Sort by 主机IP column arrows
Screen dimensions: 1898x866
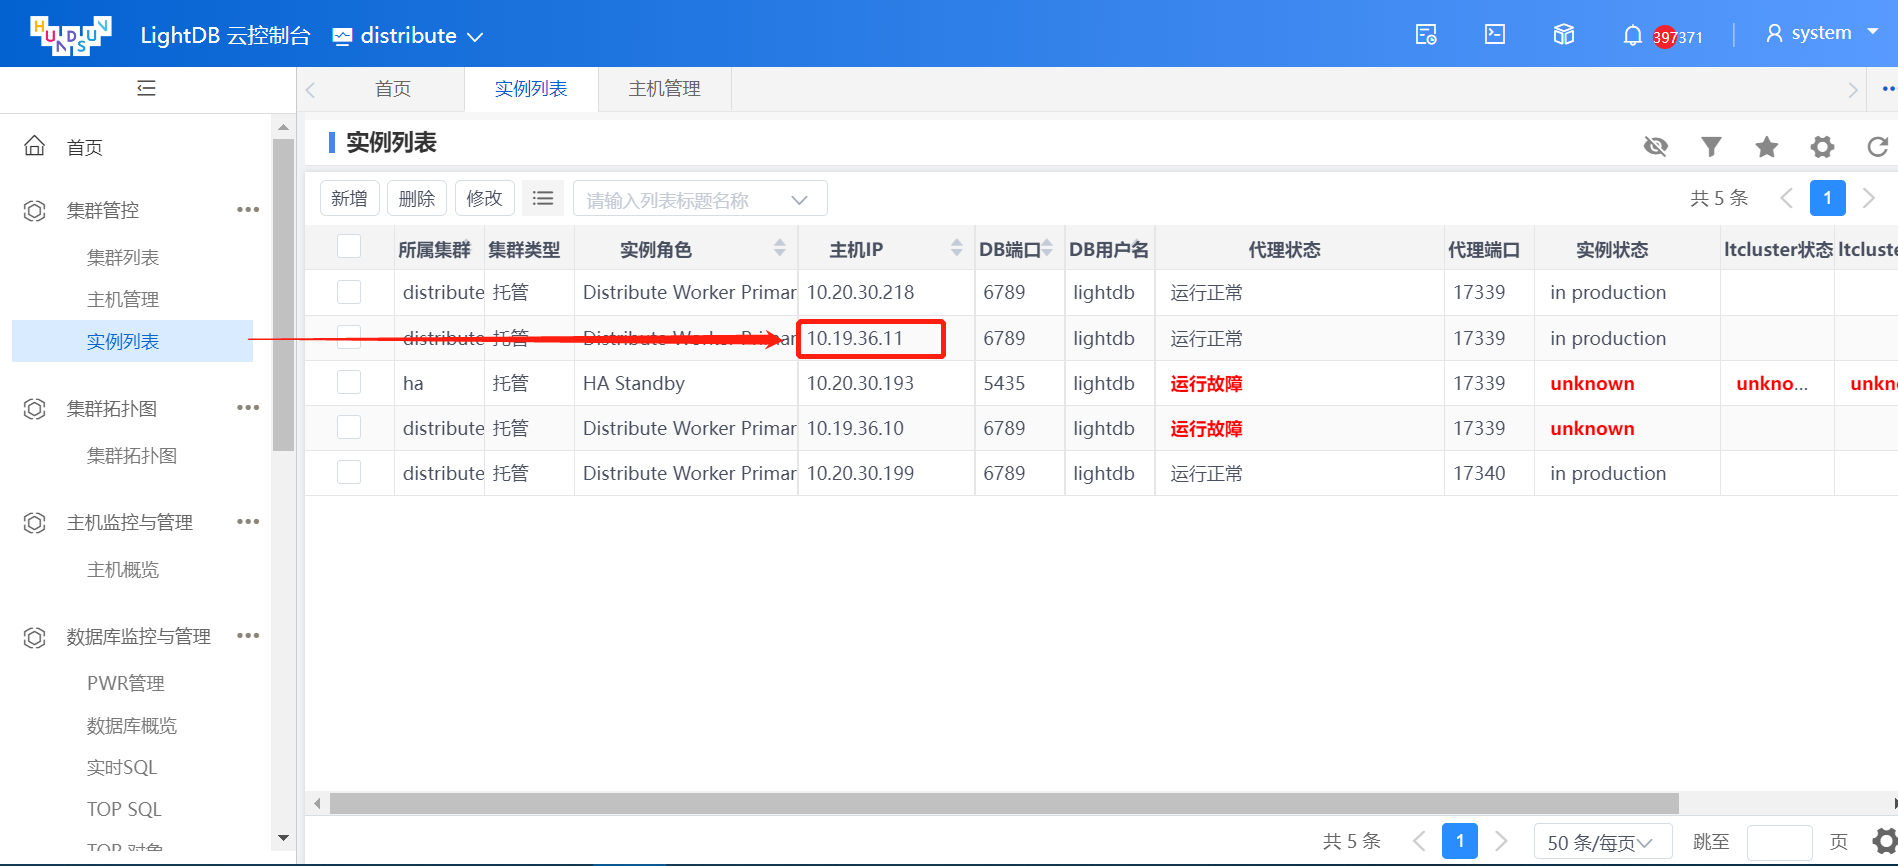(957, 247)
